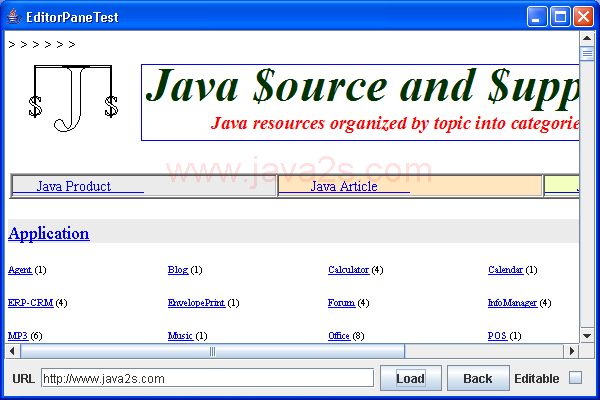This screenshot has height=400, width=600.
Task: Open the Blog category link
Action: tap(178, 270)
